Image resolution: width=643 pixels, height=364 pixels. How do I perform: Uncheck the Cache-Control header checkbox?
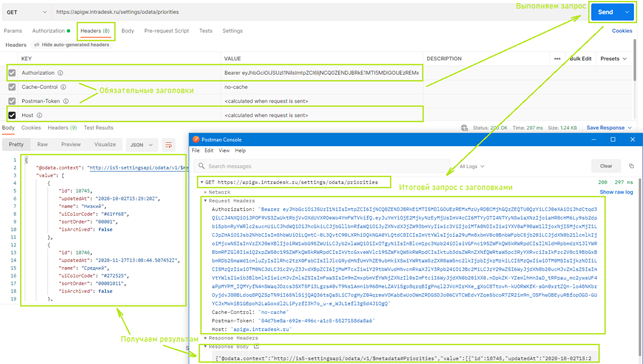pos(12,87)
